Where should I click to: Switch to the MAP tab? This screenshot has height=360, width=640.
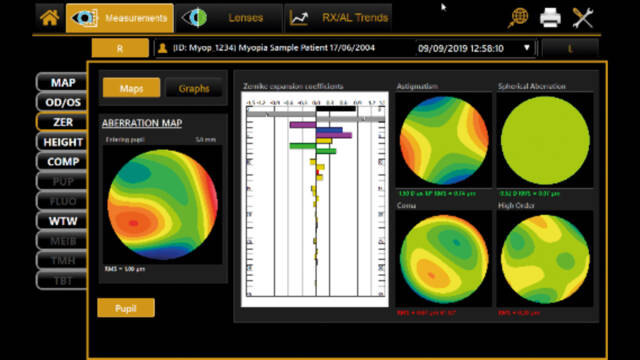point(62,82)
